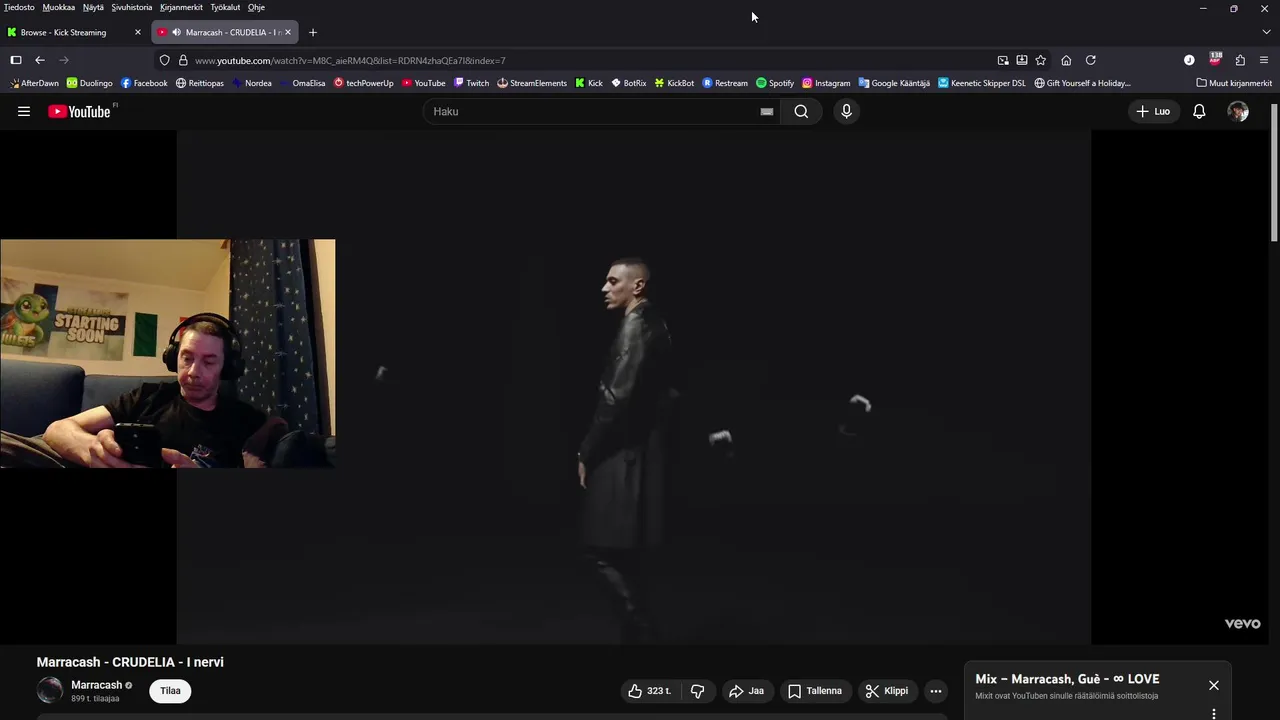This screenshot has height=720, width=1280.
Task: Expand the list all tabs chevron
Action: 1266,32
